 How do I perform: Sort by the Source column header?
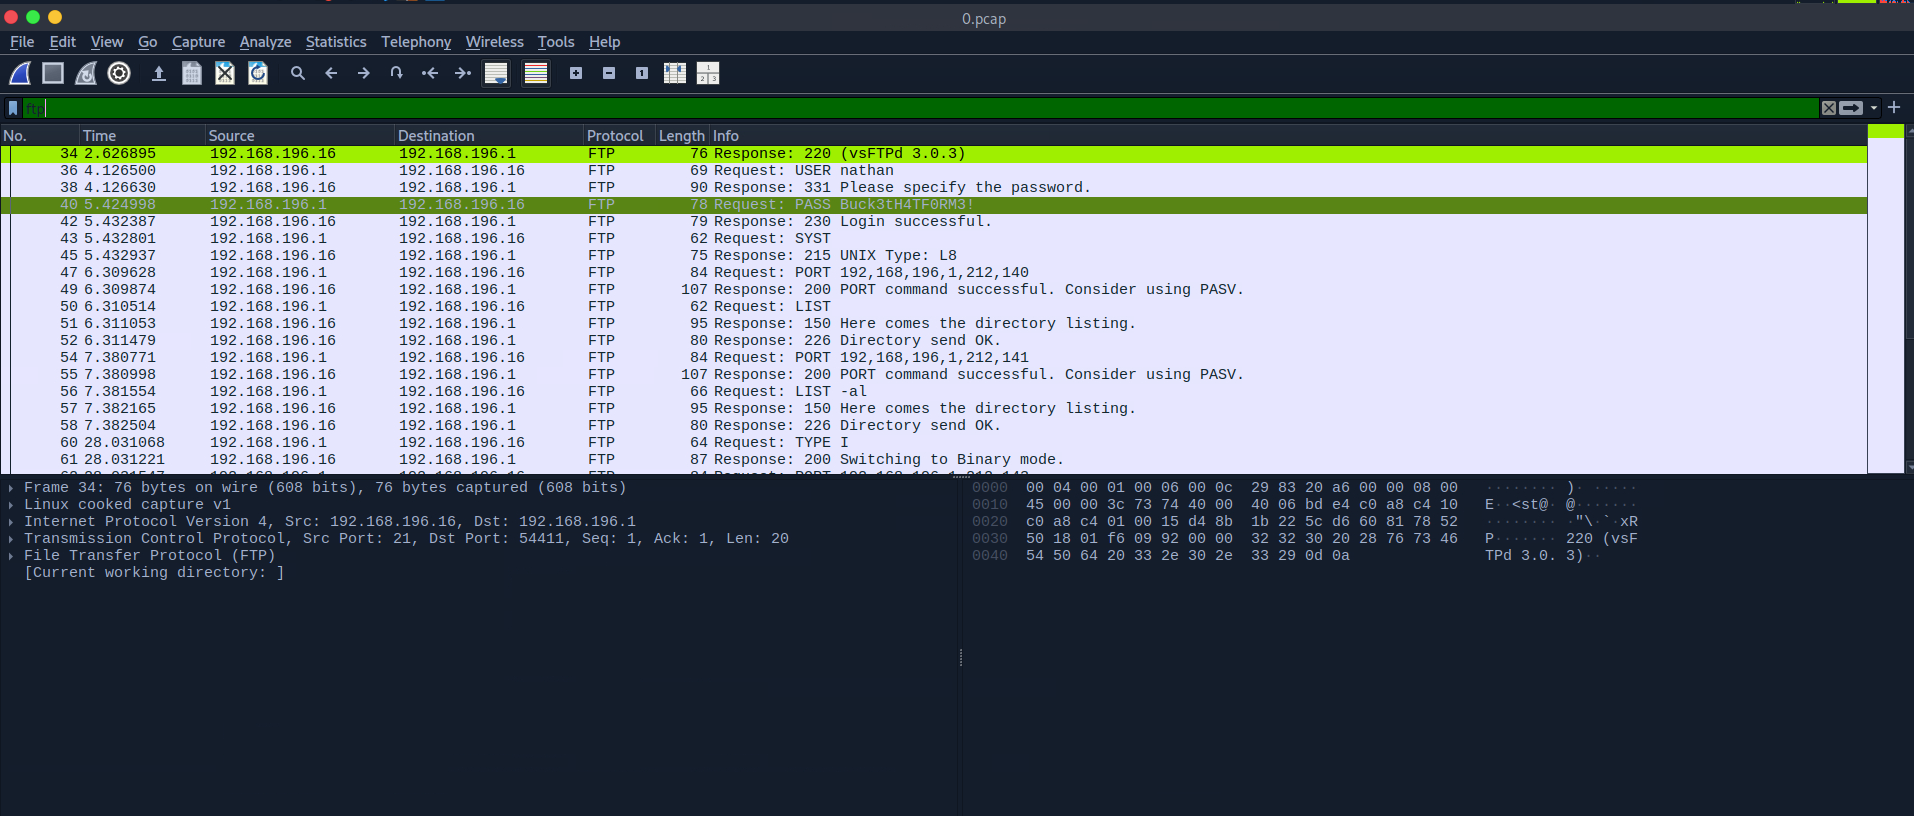point(299,136)
